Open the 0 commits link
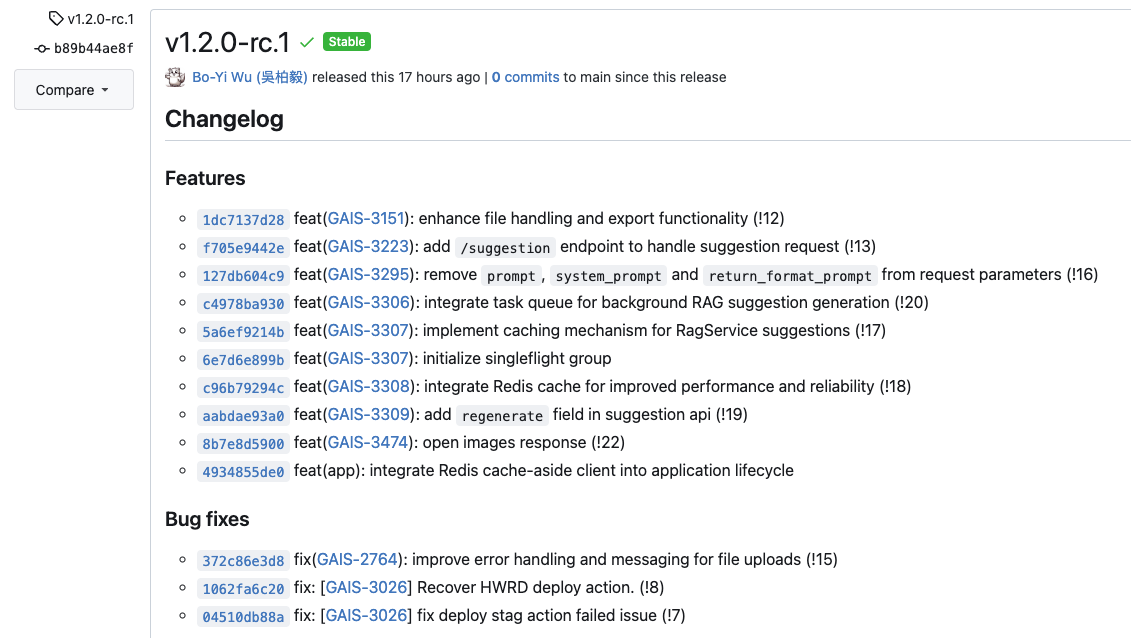Viewport: 1131px width, 638px height. (525, 77)
